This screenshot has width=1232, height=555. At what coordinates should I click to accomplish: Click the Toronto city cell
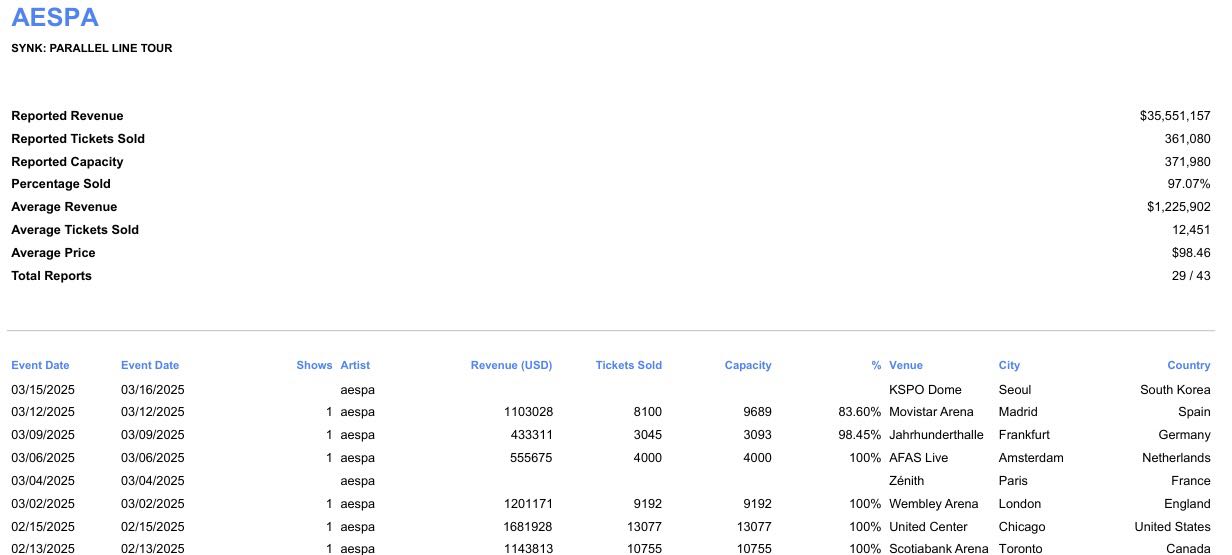[1020, 549]
